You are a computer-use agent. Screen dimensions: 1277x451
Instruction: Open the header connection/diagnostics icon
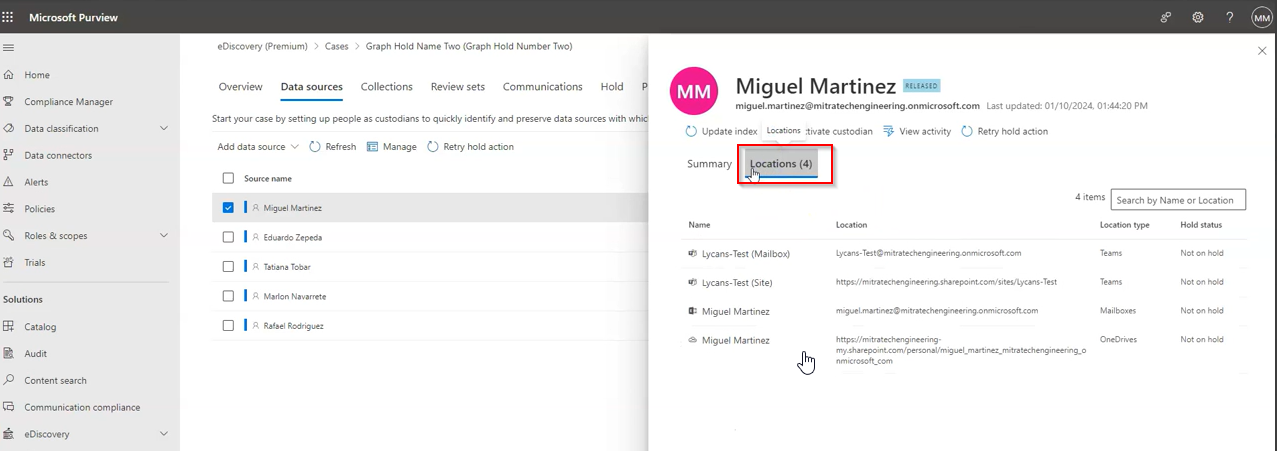[1166, 17]
